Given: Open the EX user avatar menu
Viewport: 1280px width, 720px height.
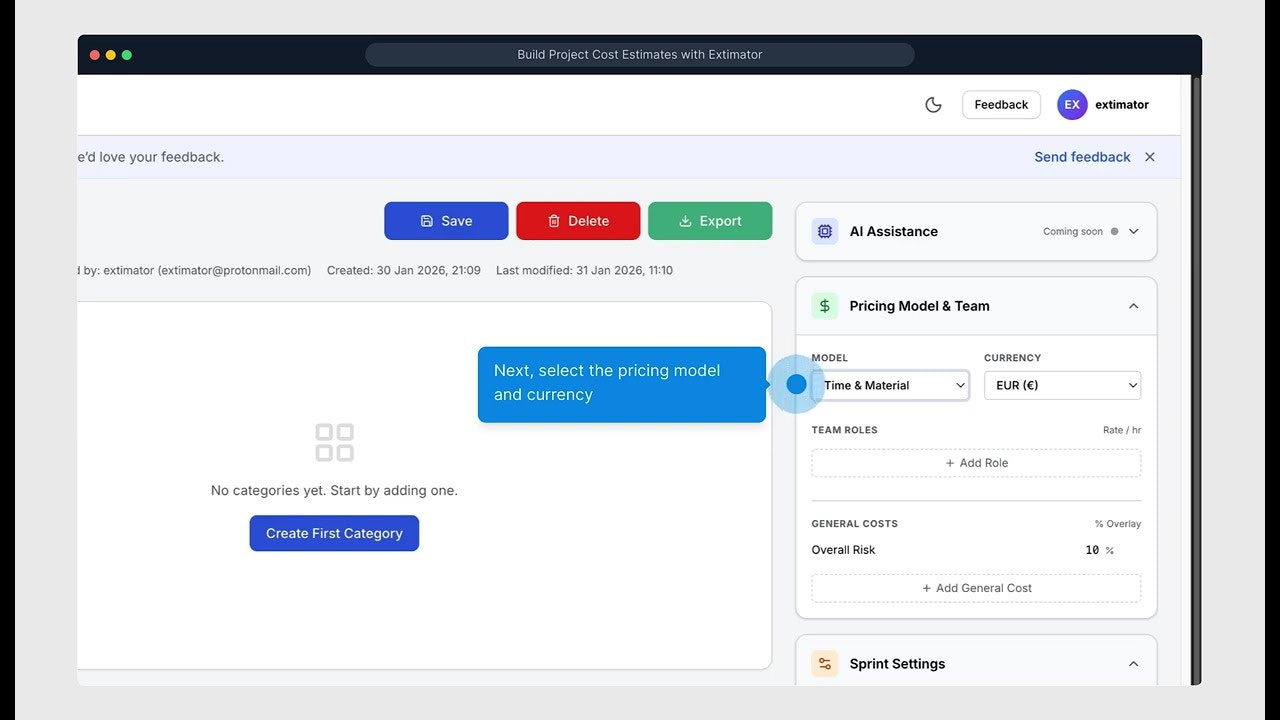Looking at the screenshot, I should 1072,105.
